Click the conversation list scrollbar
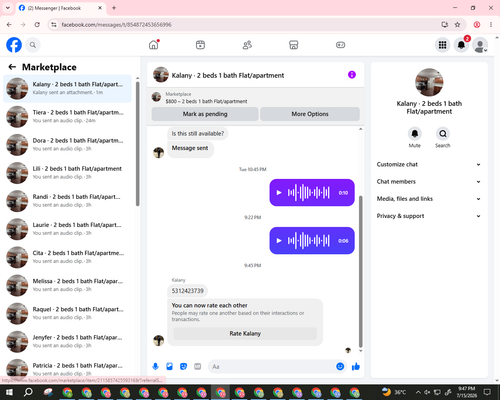The width and height of the screenshot is (500, 400). coord(137,143)
